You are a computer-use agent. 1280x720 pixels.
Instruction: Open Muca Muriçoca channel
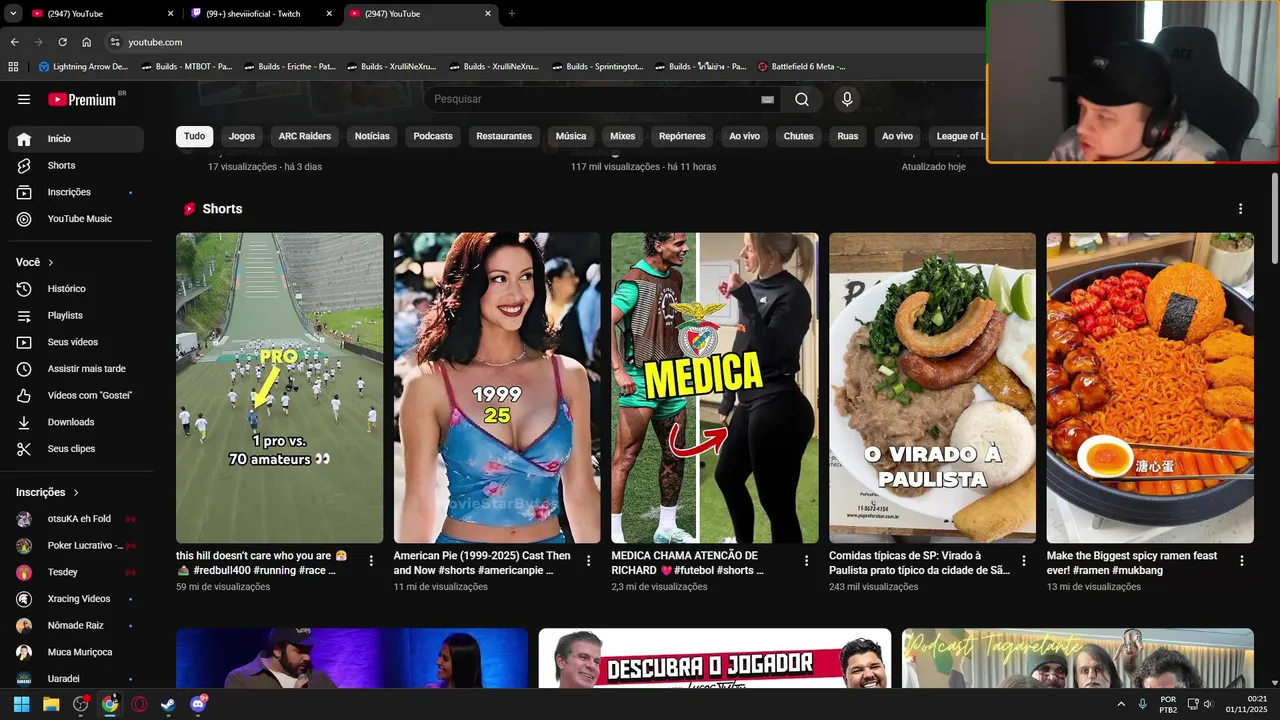tap(76, 652)
